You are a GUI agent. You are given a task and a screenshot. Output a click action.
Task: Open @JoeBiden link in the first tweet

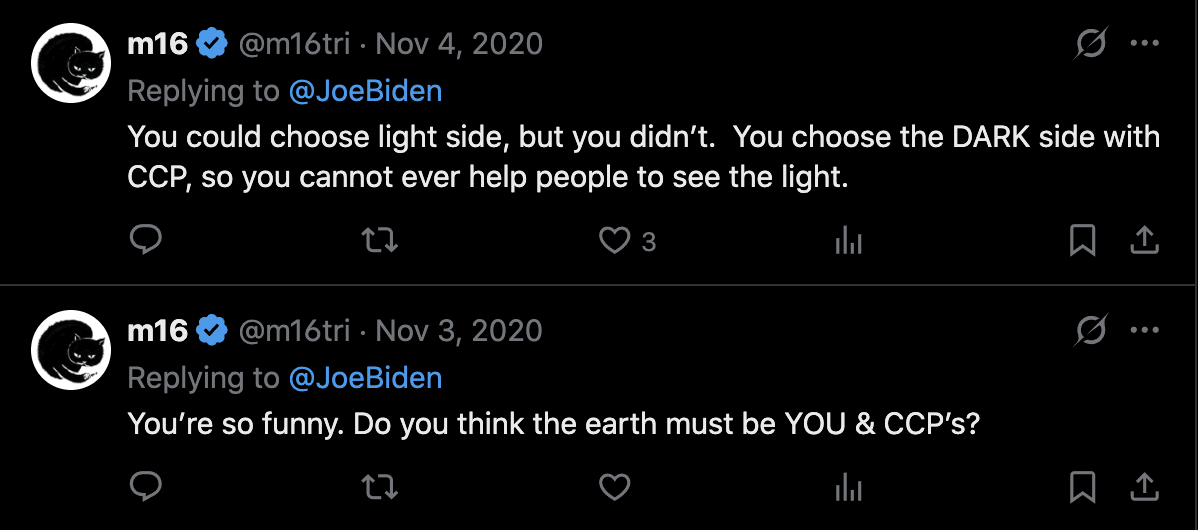365,91
